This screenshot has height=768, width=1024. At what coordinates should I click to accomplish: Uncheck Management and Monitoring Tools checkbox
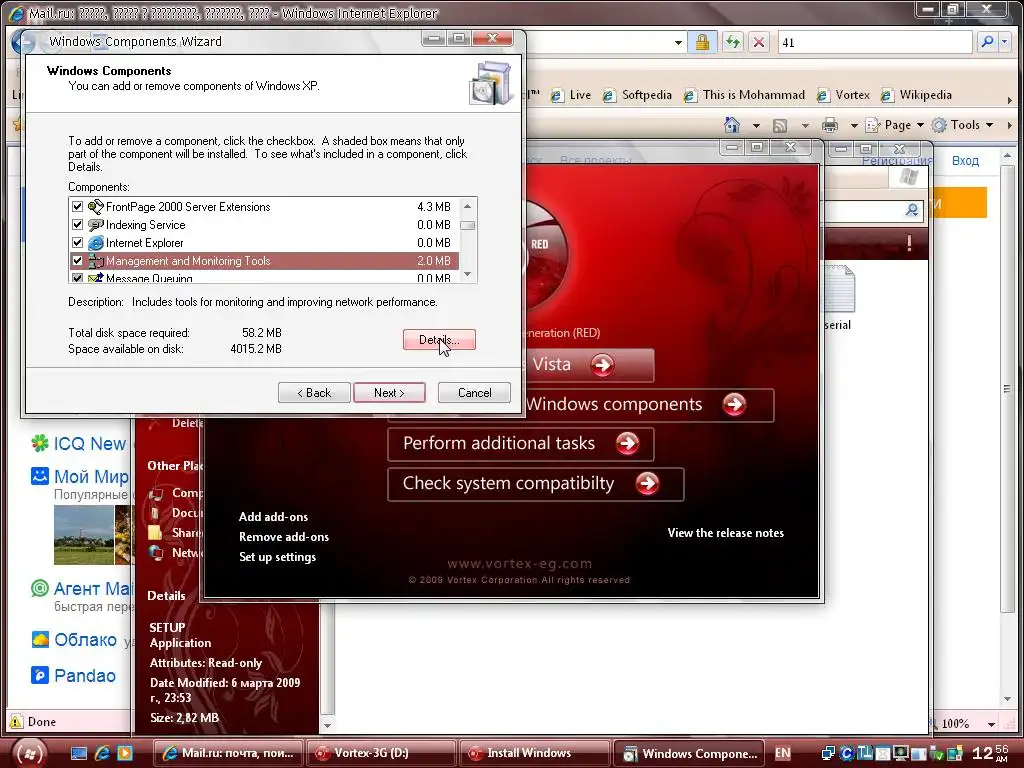click(77, 261)
